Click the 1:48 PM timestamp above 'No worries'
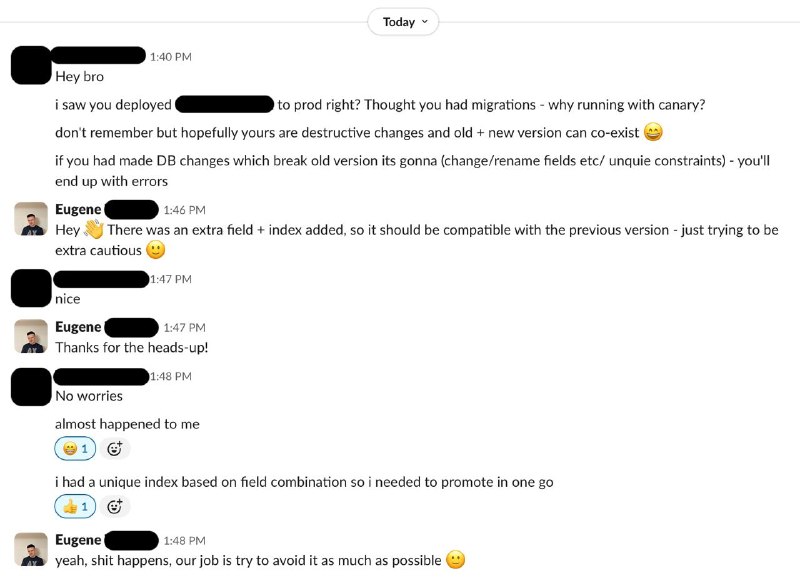This screenshot has height=583, width=800. coord(171,376)
